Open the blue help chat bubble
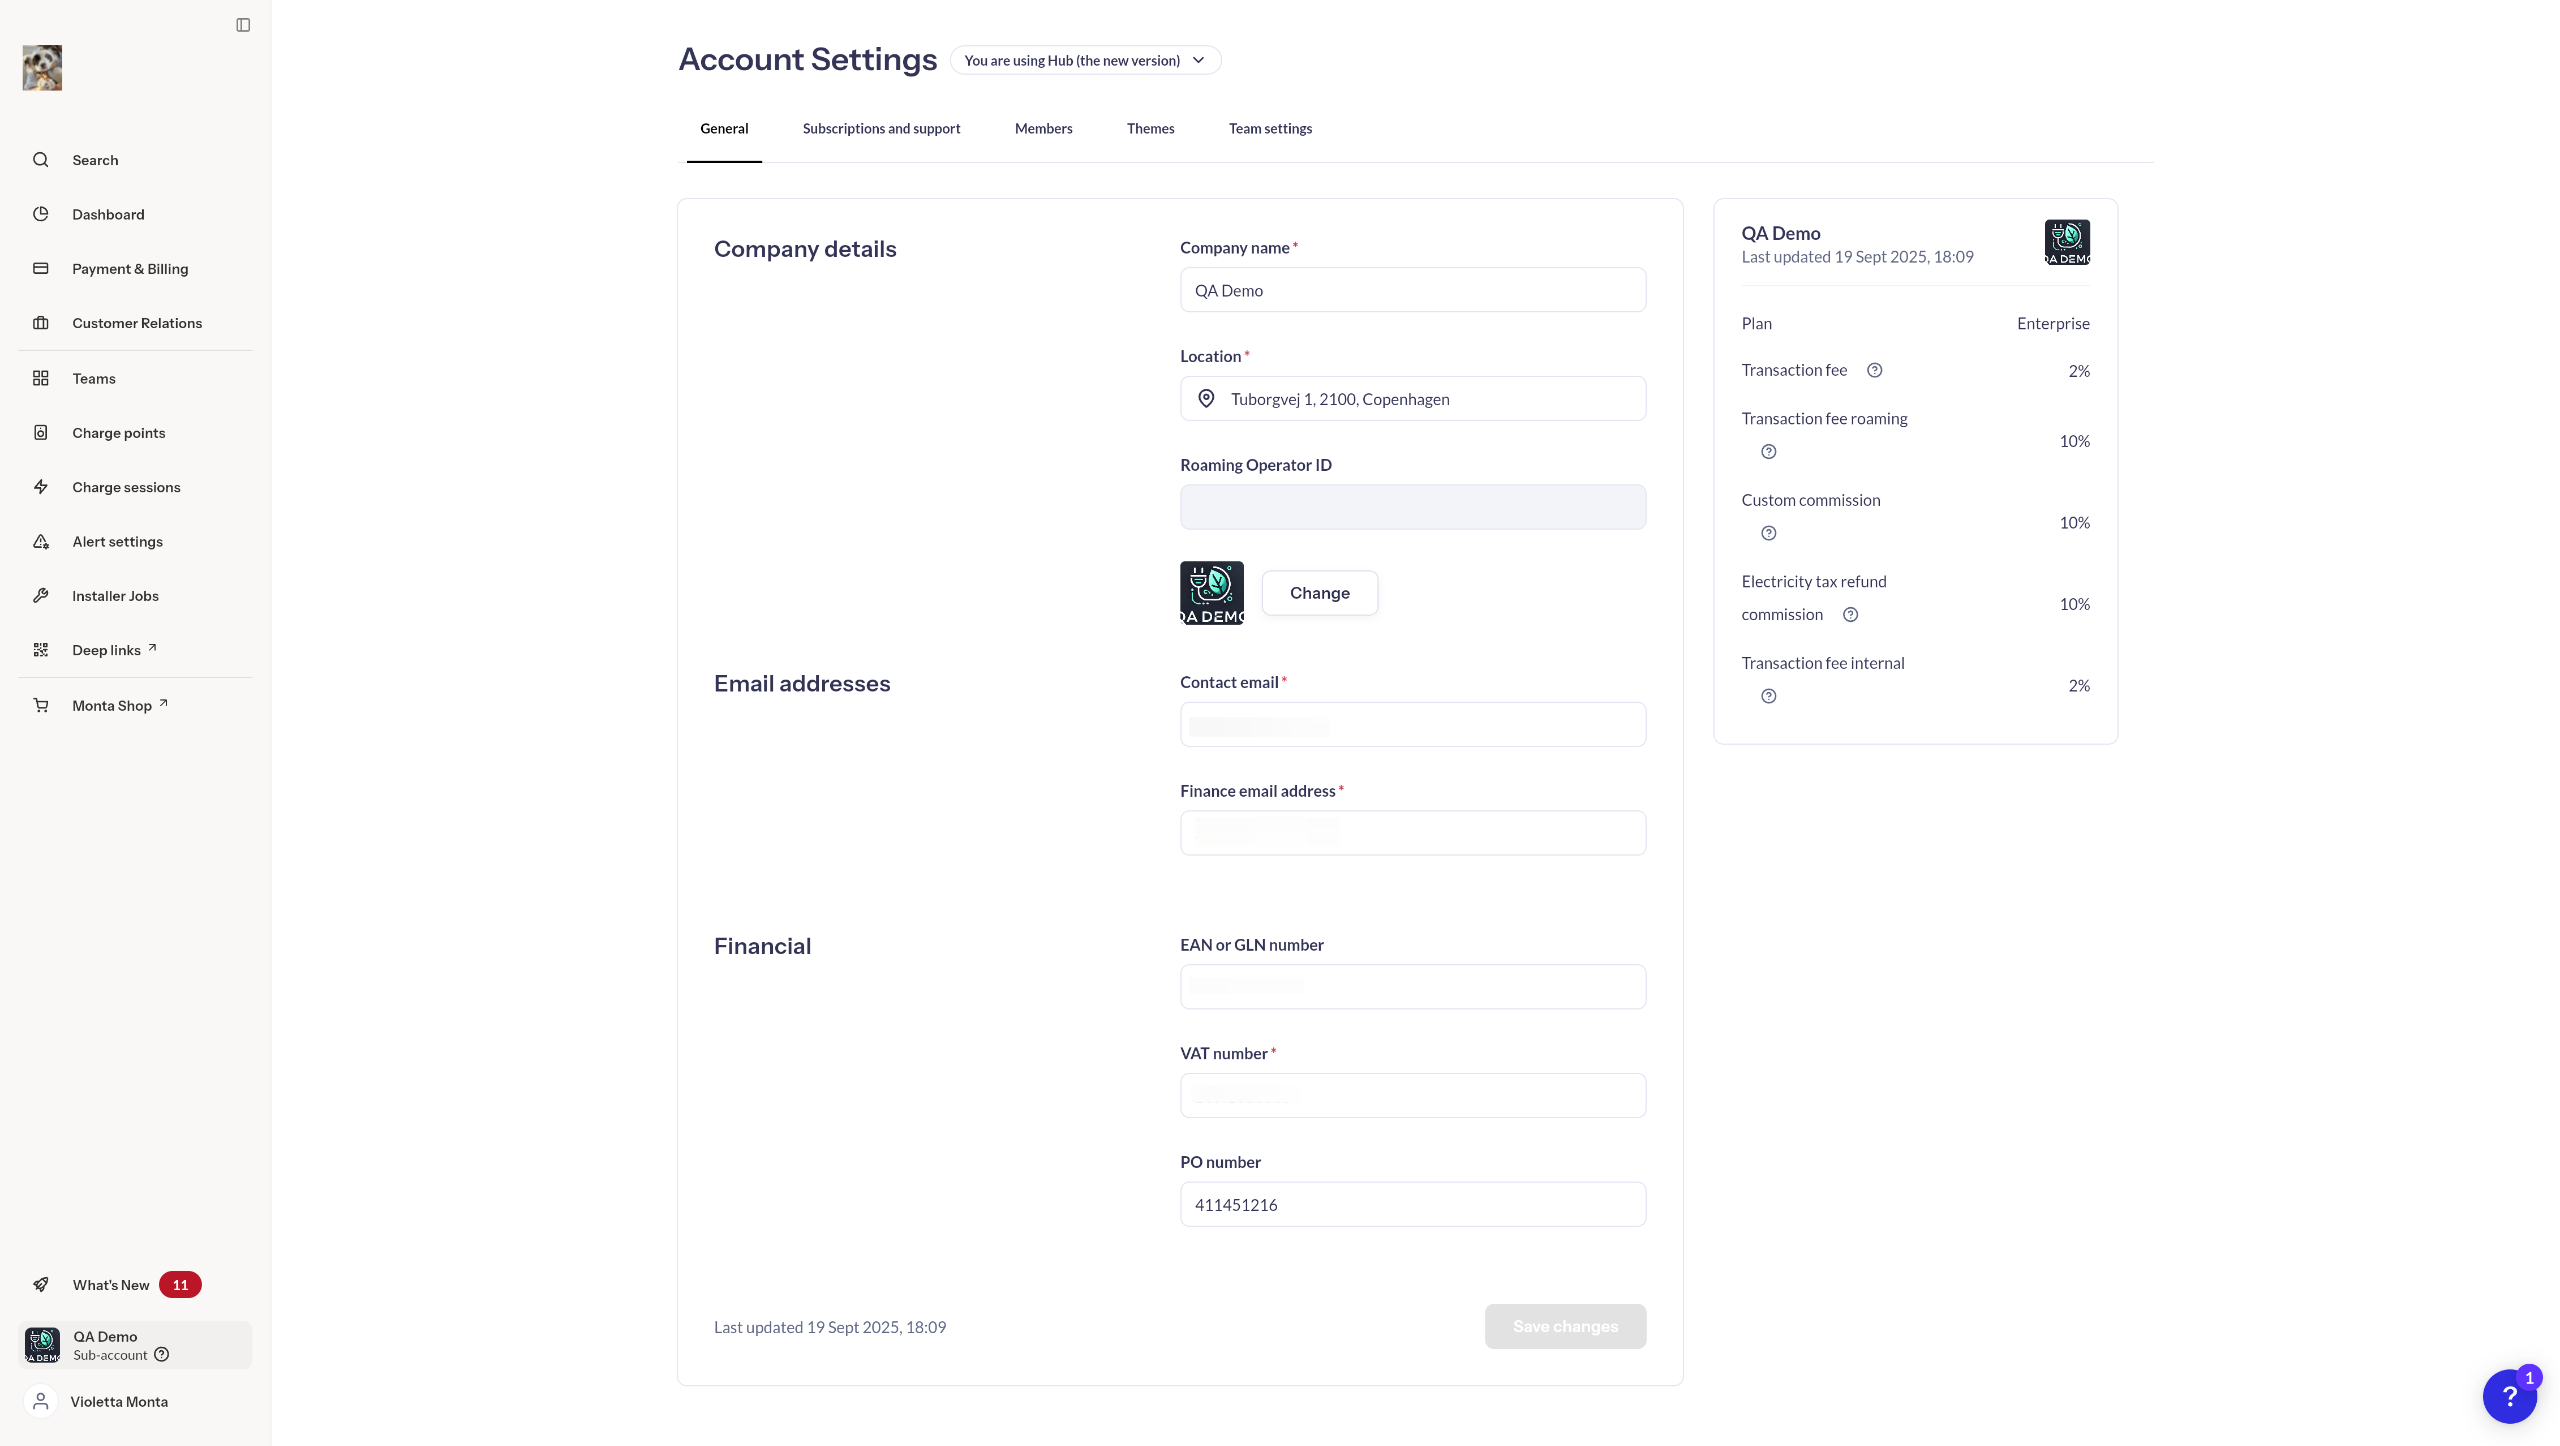This screenshot has height=1446, width=2560. (2509, 1396)
